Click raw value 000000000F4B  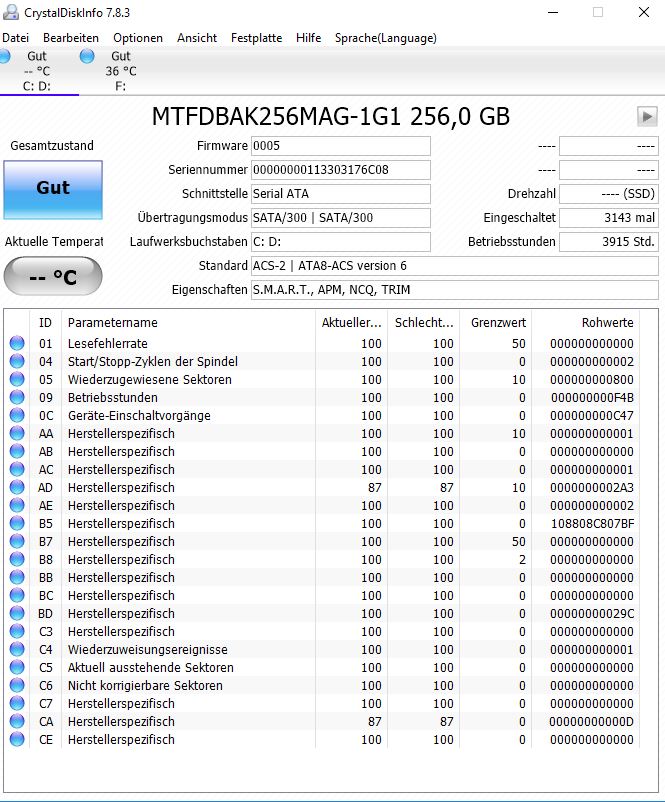592,397
